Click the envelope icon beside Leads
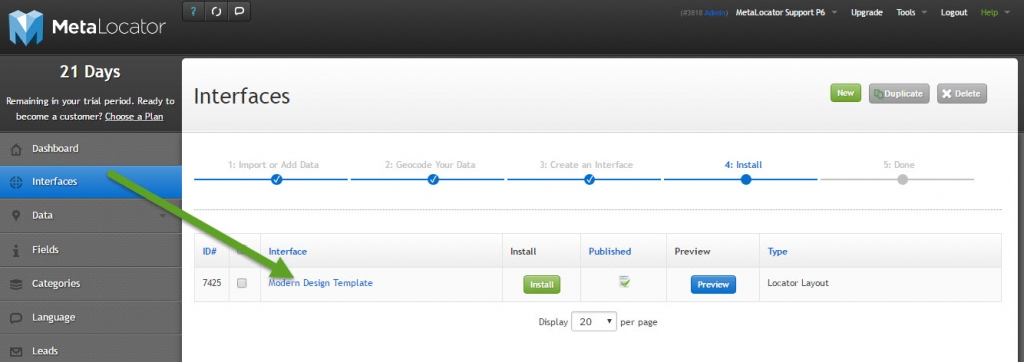Viewport: 1024px width, 362px height. pyautogui.click(x=17, y=352)
